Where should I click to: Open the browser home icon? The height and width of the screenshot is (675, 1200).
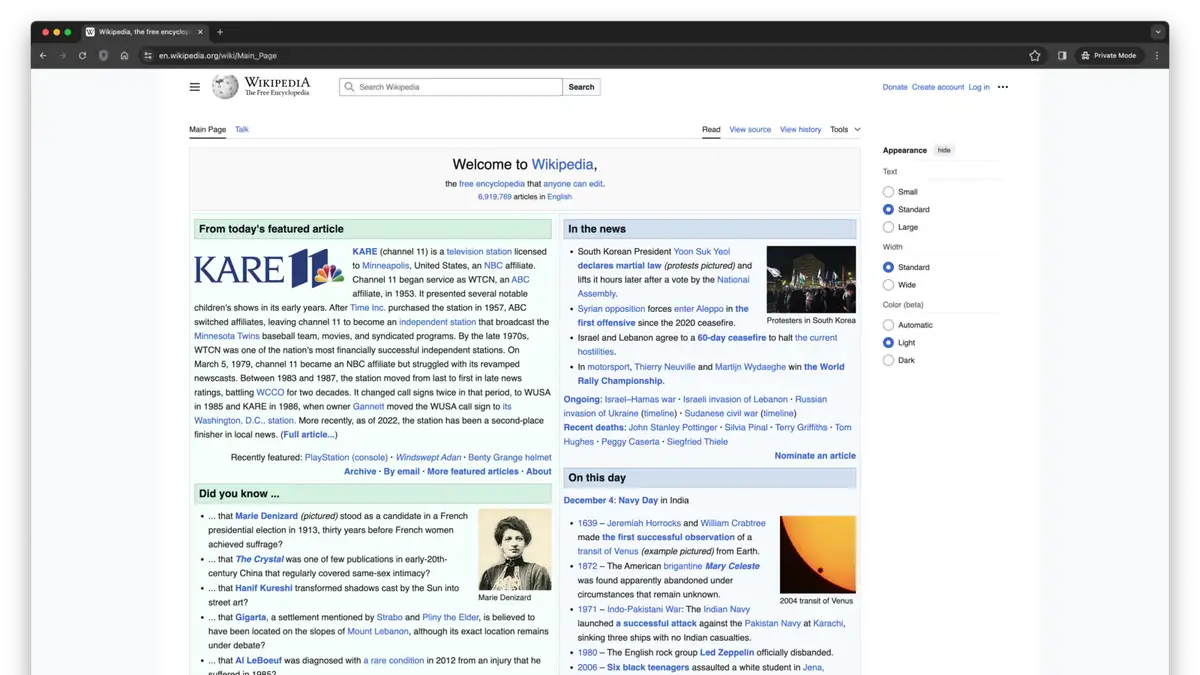[x=124, y=56]
